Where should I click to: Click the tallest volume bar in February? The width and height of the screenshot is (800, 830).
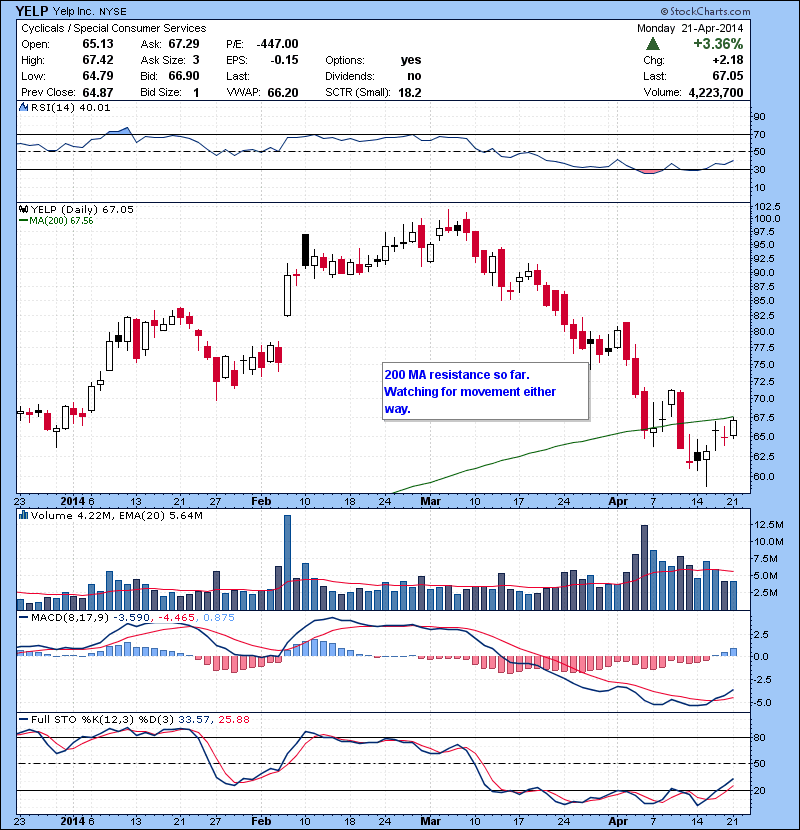287,562
